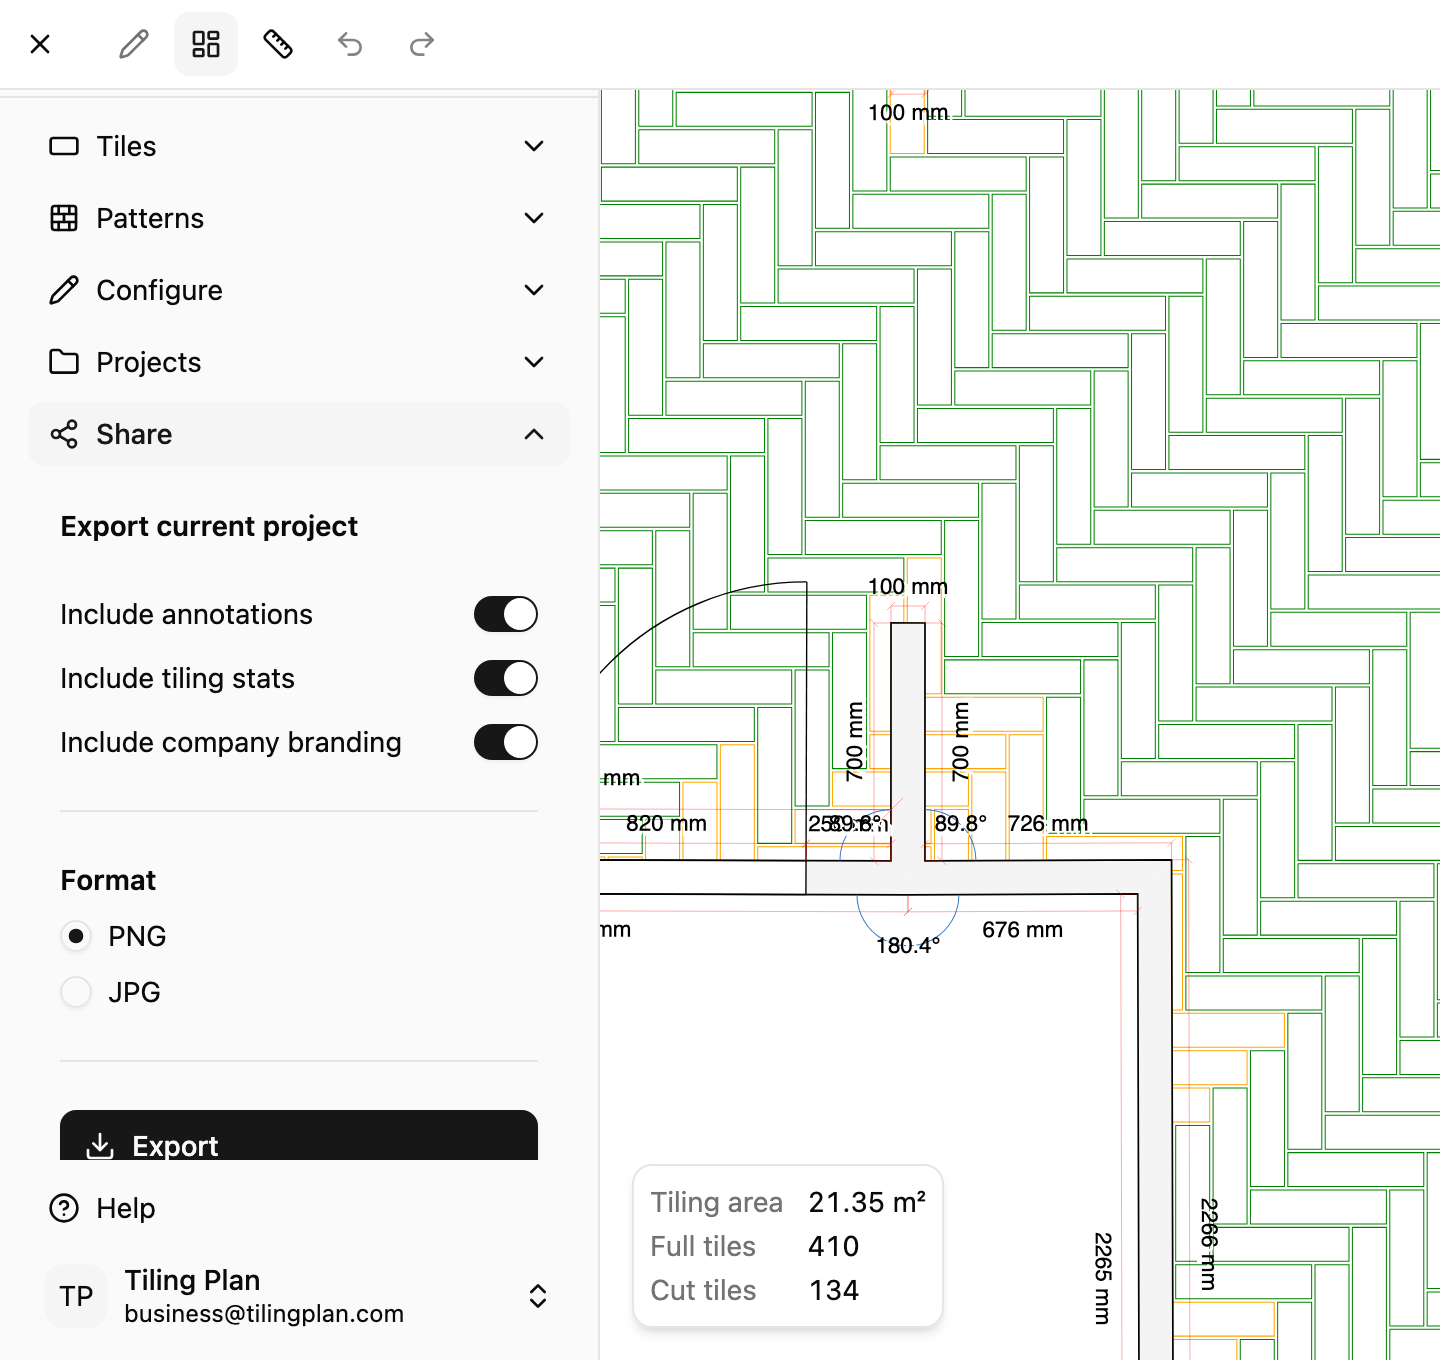The image size is (1440, 1360).
Task: Click the Share section header label
Action: click(134, 434)
